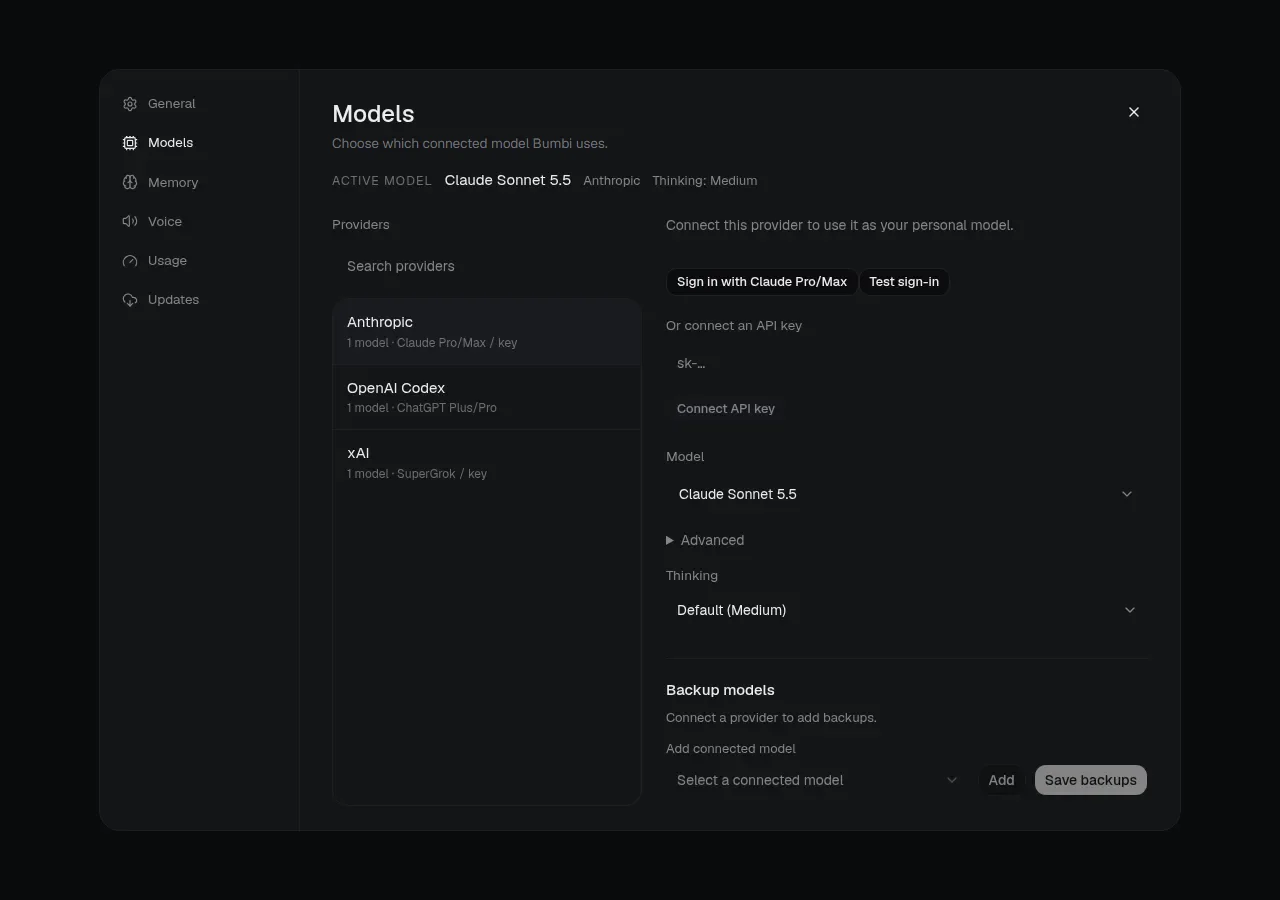Click the Models page heading

(373, 114)
